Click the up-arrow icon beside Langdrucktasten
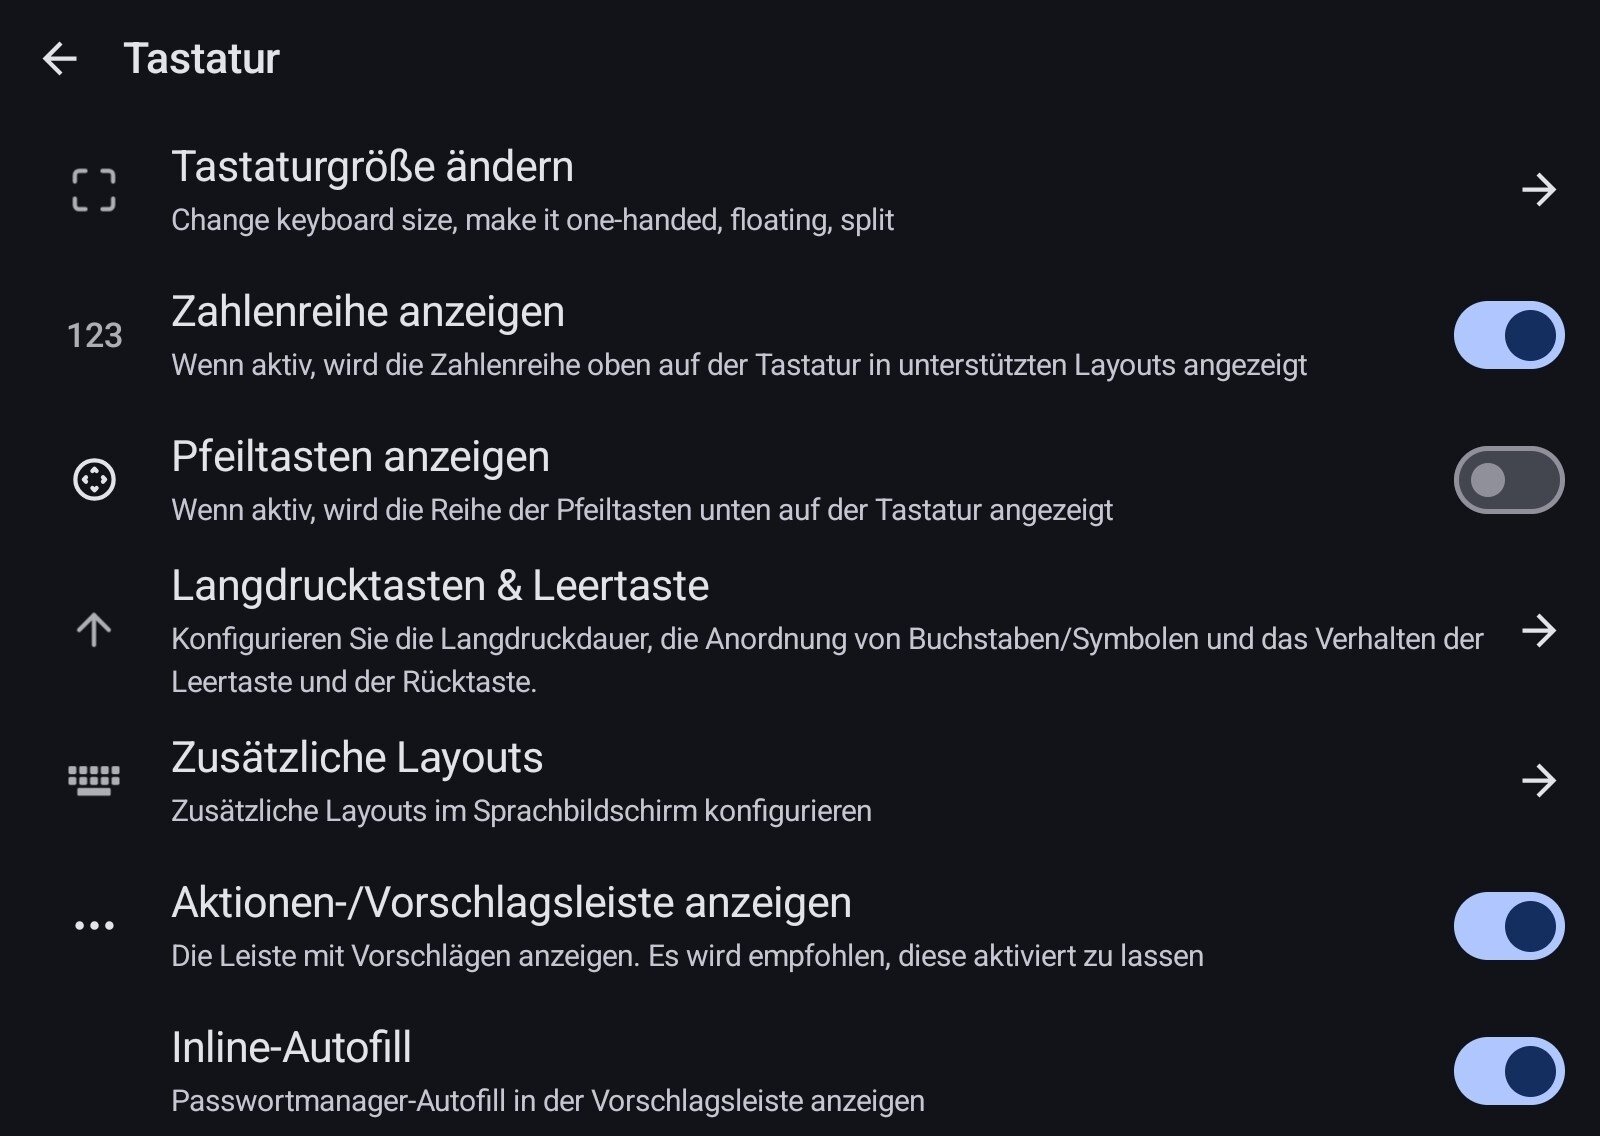Image resolution: width=1600 pixels, height=1136 pixels. click(94, 630)
